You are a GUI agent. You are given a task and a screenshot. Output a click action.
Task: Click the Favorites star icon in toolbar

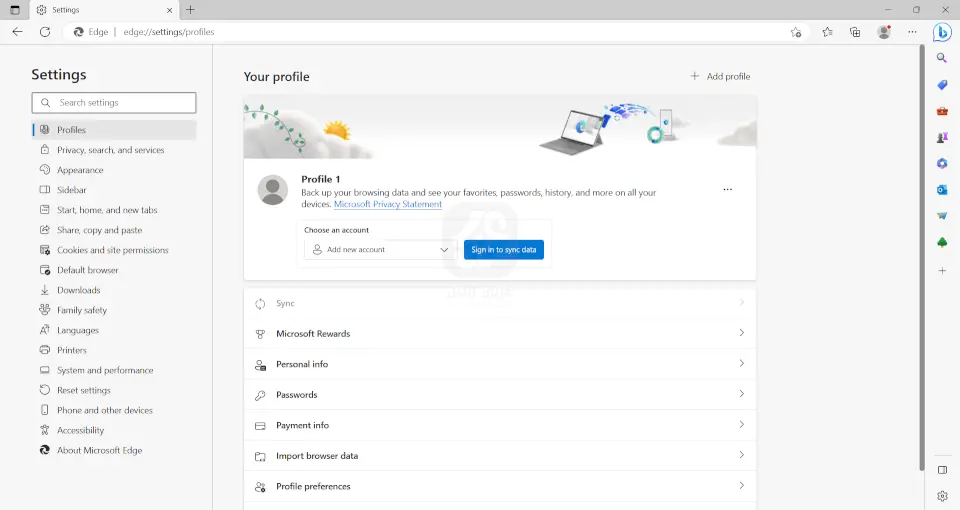click(827, 32)
